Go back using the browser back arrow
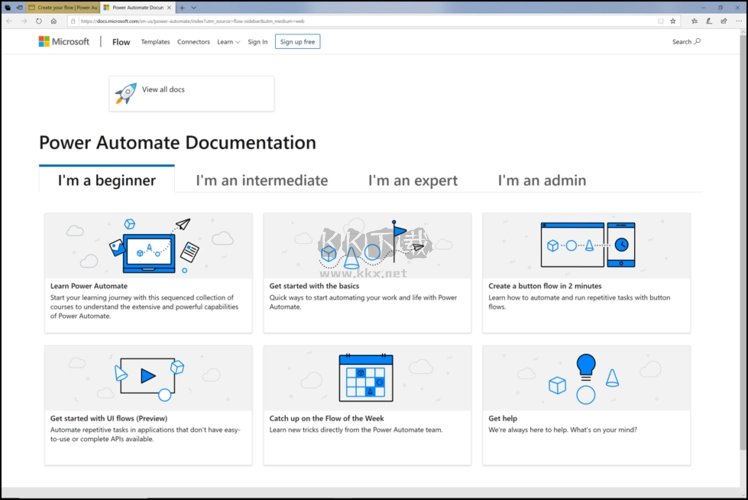This screenshot has width=748, height=500. pos(10,21)
